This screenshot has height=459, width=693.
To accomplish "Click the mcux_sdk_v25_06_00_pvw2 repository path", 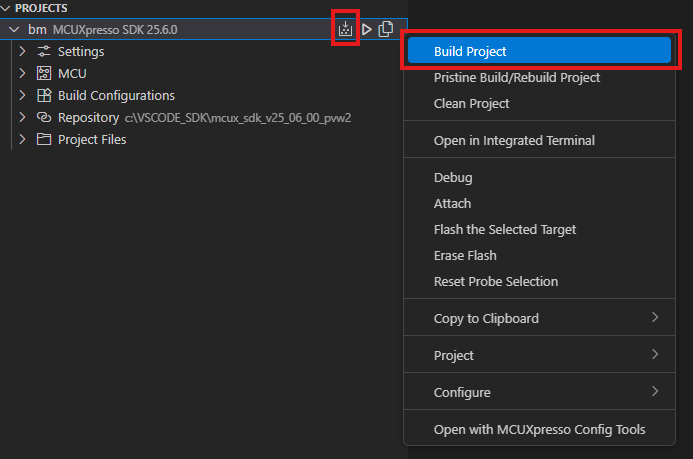I will click(238, 118).
